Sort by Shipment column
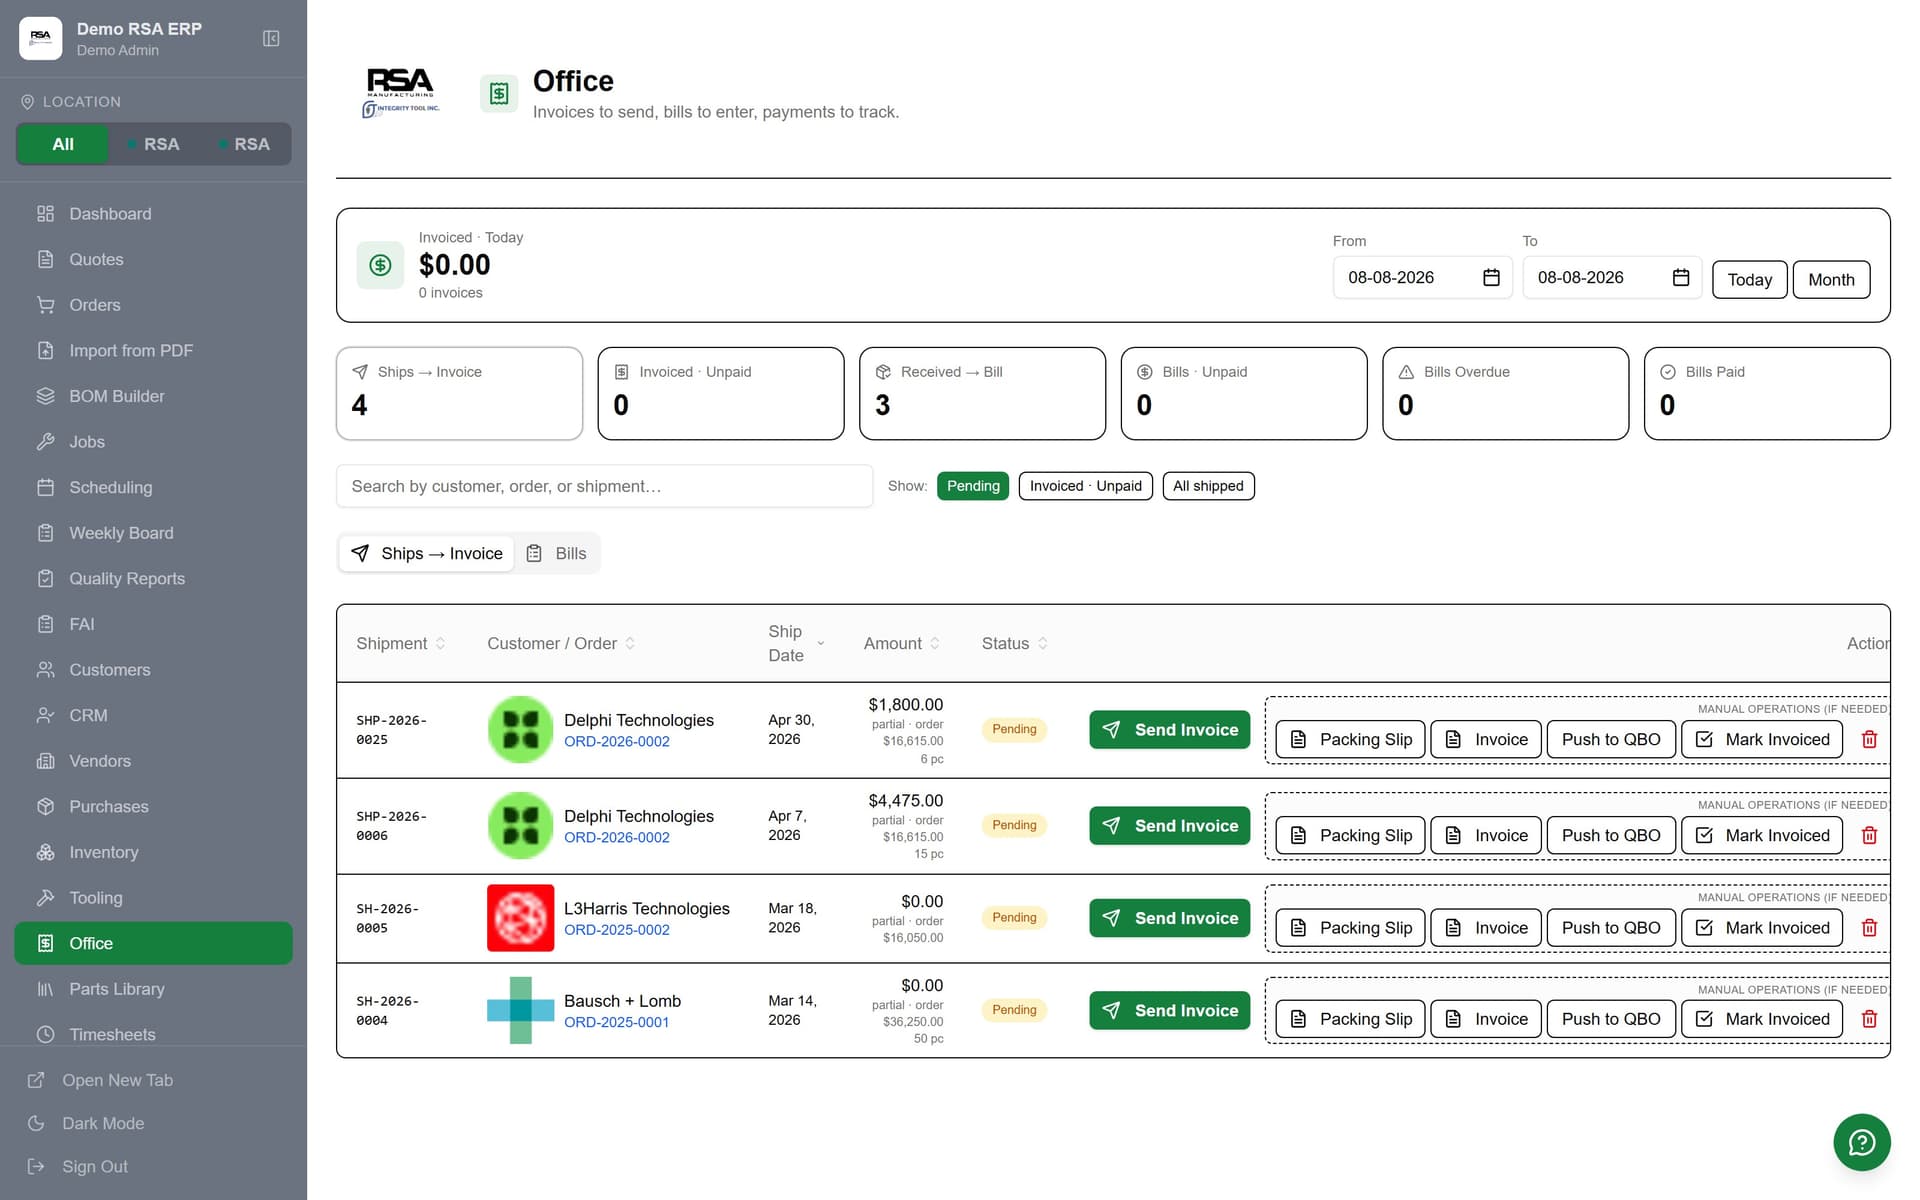The image size is (1920, 1200). pyautogui.click(x=400, y=643)
